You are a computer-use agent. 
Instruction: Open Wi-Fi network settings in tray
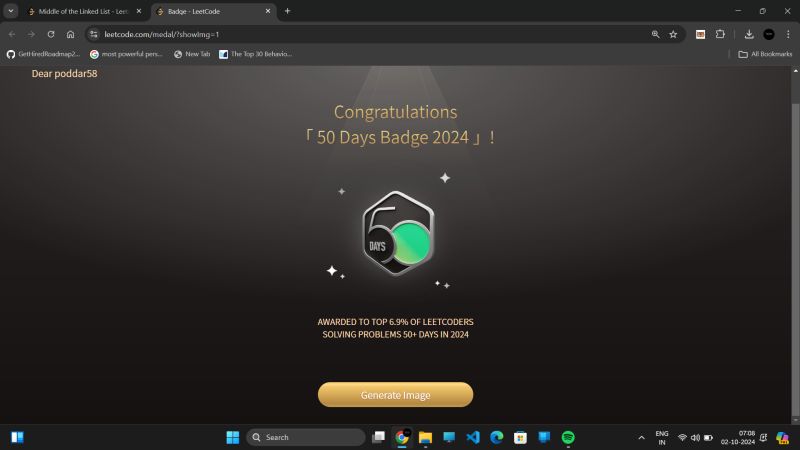click(682, 437)
